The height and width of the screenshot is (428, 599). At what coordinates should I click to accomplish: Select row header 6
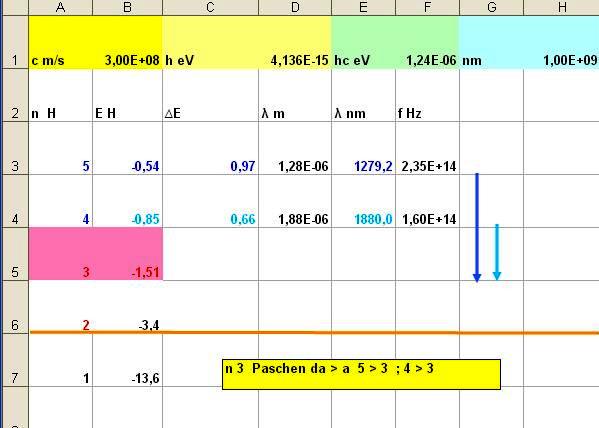(x=15, y=307)
